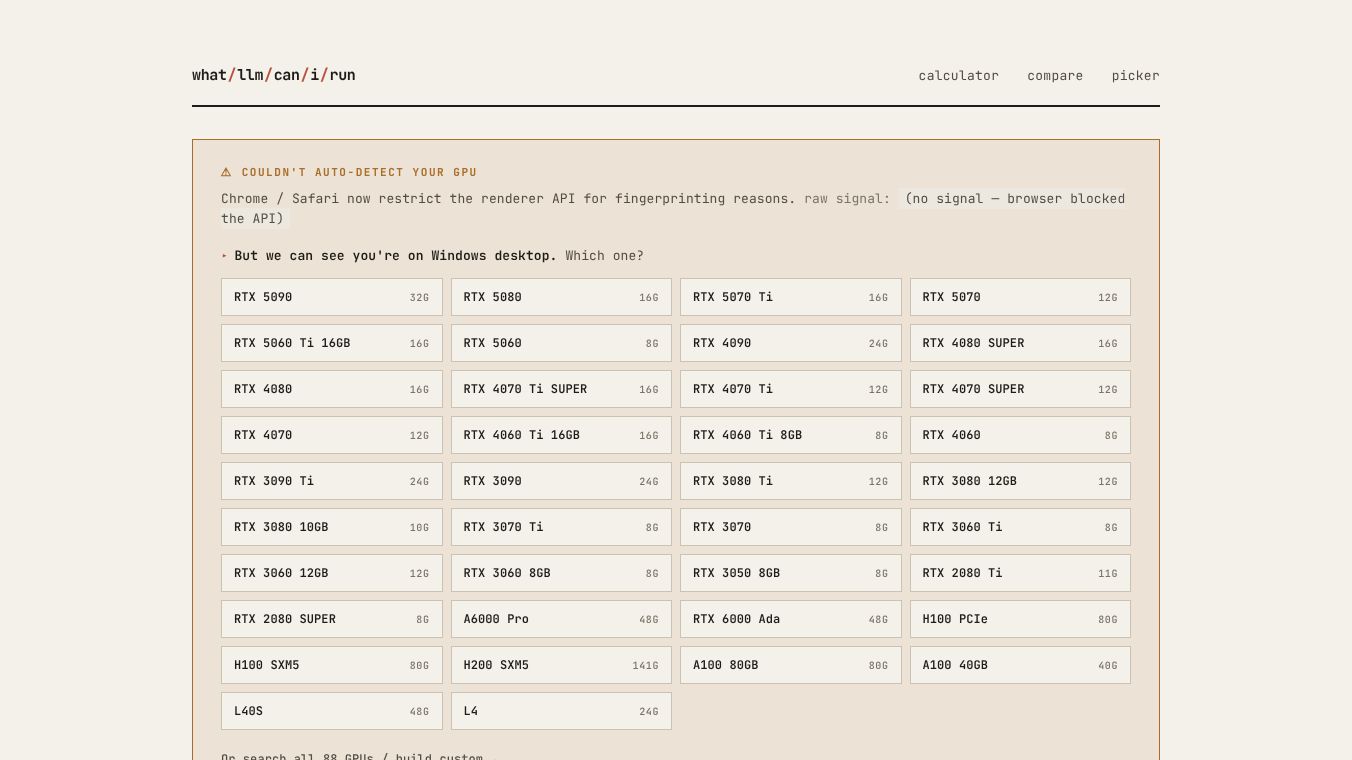Click the "raw signal:" label

tap(847, 199)
